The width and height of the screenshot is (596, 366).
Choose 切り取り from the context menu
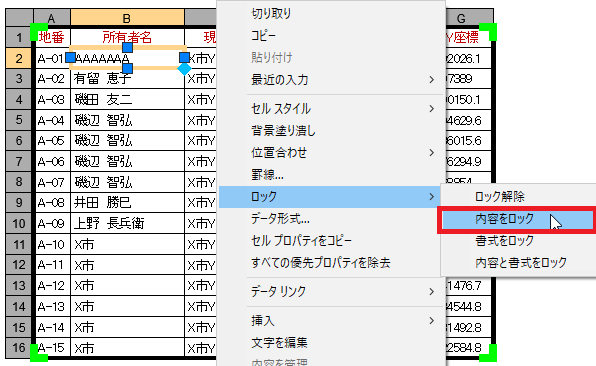coord(331,14)
